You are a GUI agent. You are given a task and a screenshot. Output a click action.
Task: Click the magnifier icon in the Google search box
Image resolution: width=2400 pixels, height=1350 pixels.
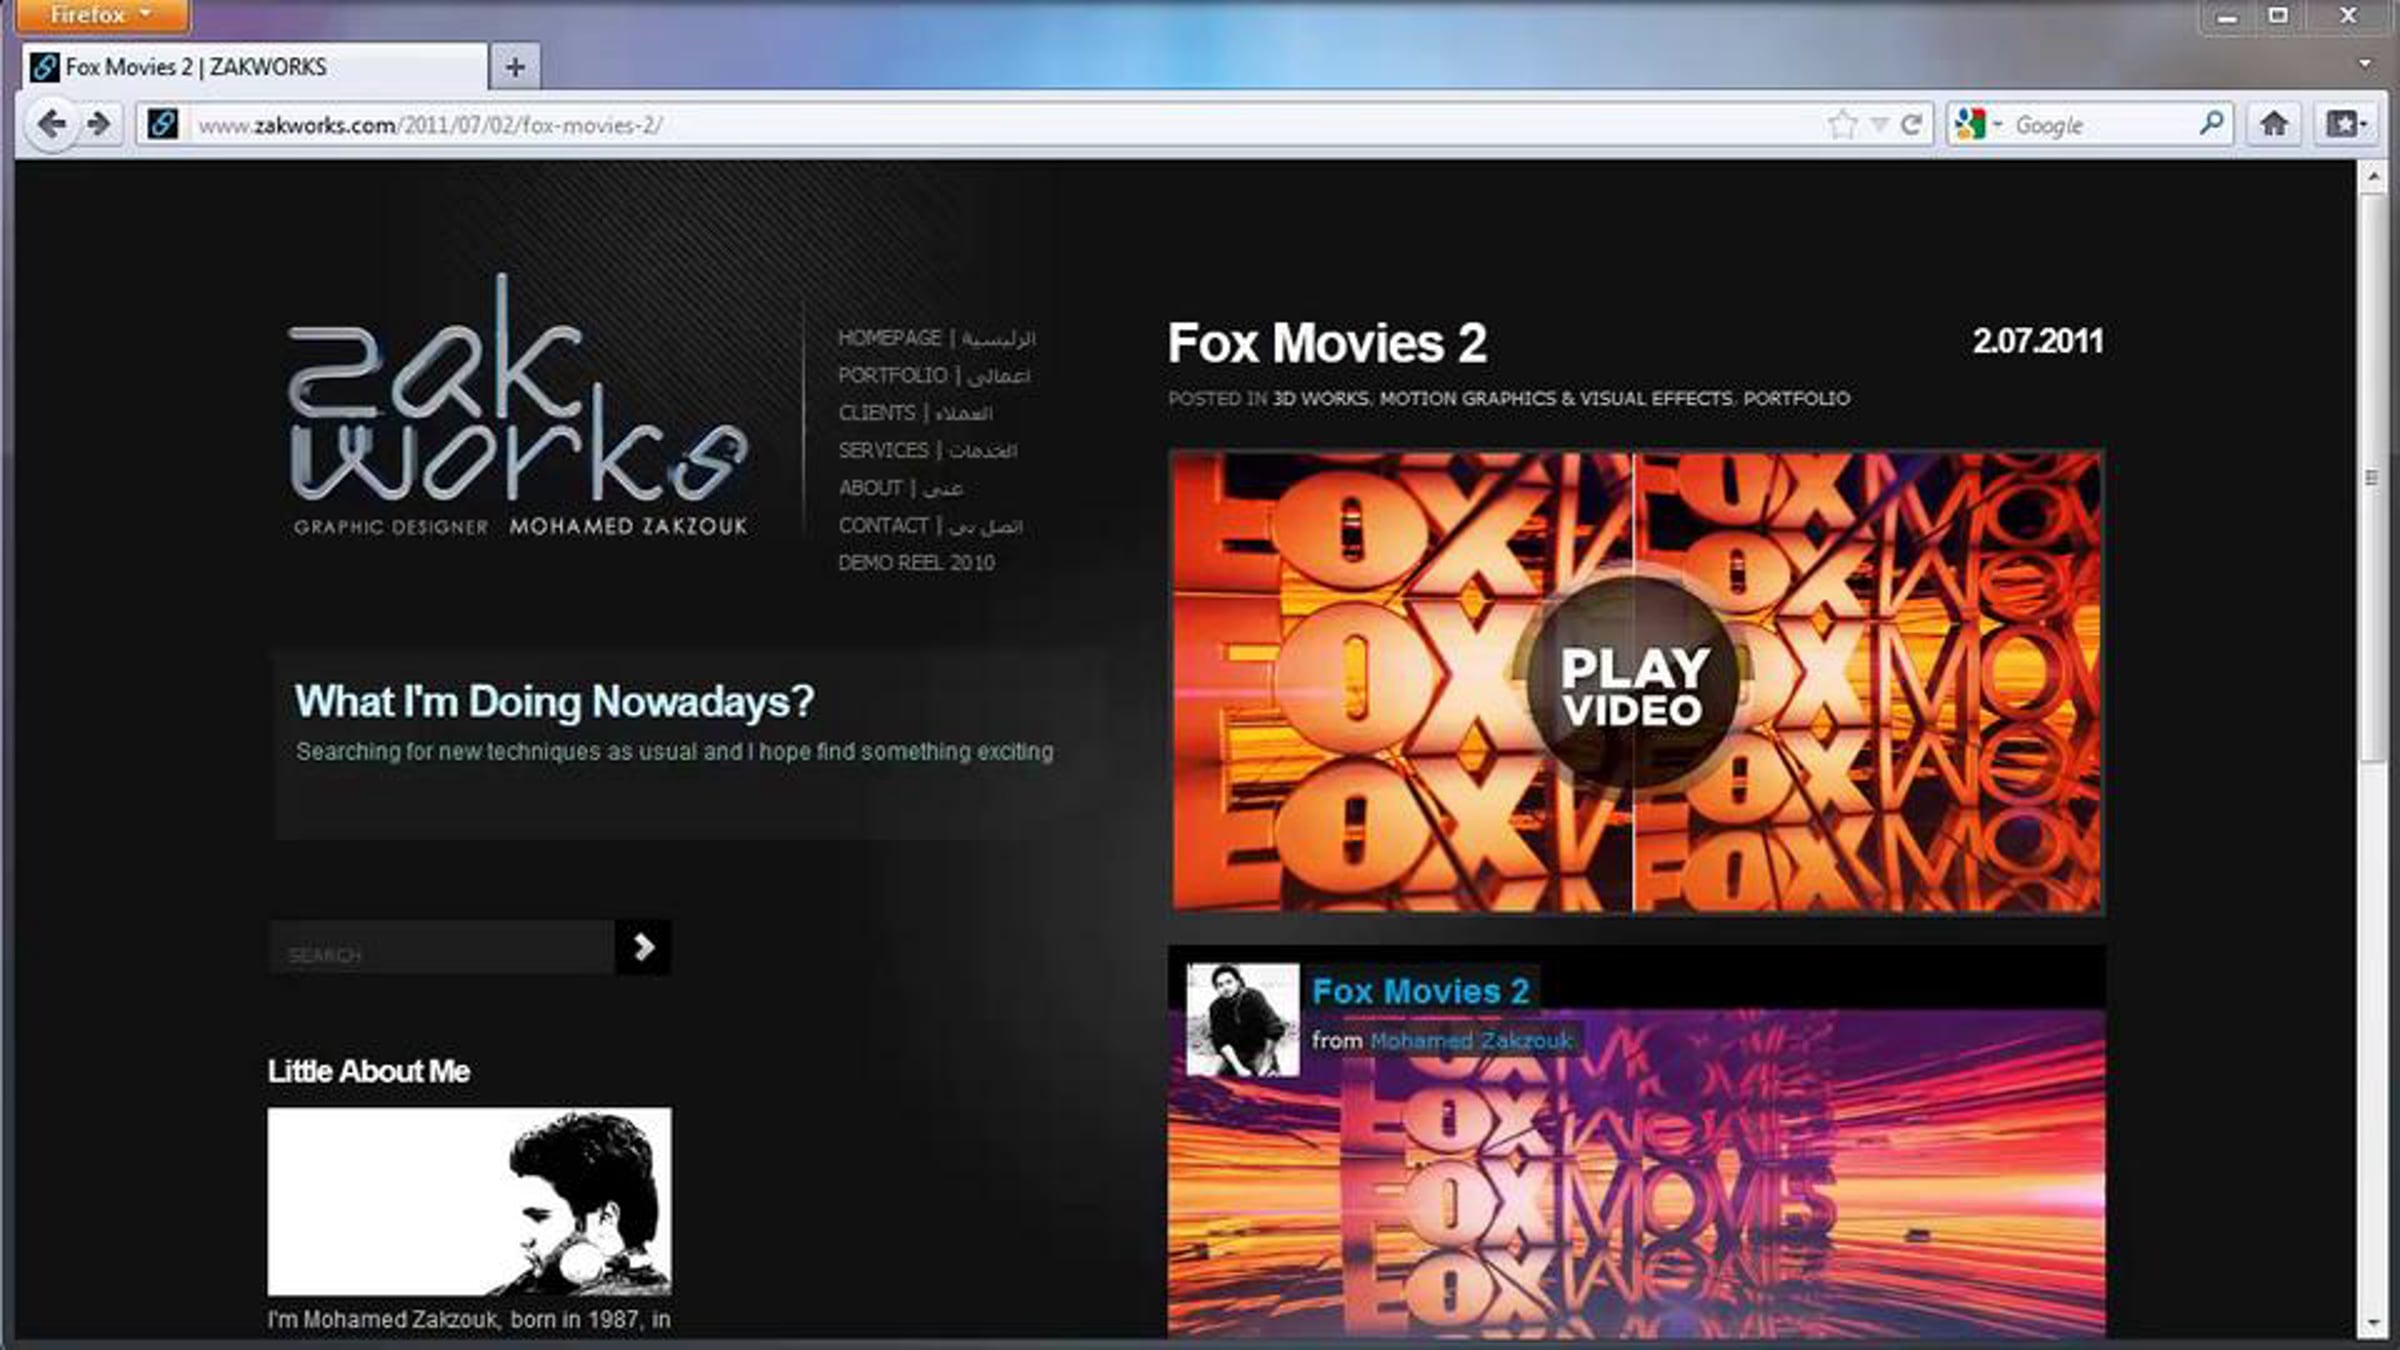click(2212, 124)
